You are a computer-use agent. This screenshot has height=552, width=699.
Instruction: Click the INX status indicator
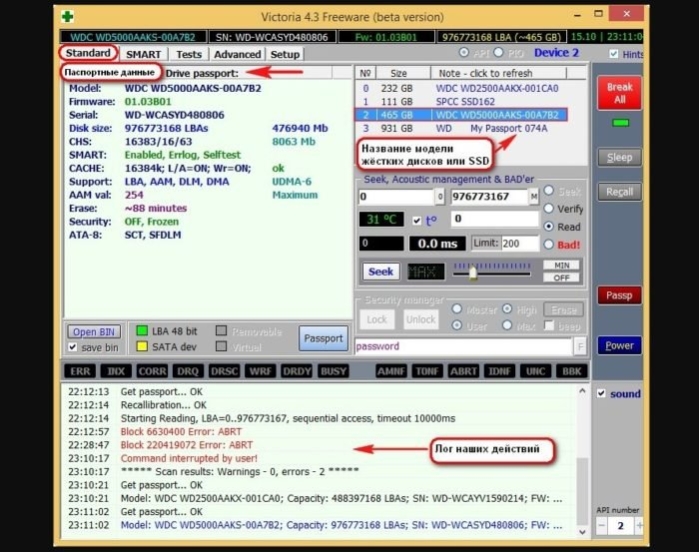116,371
